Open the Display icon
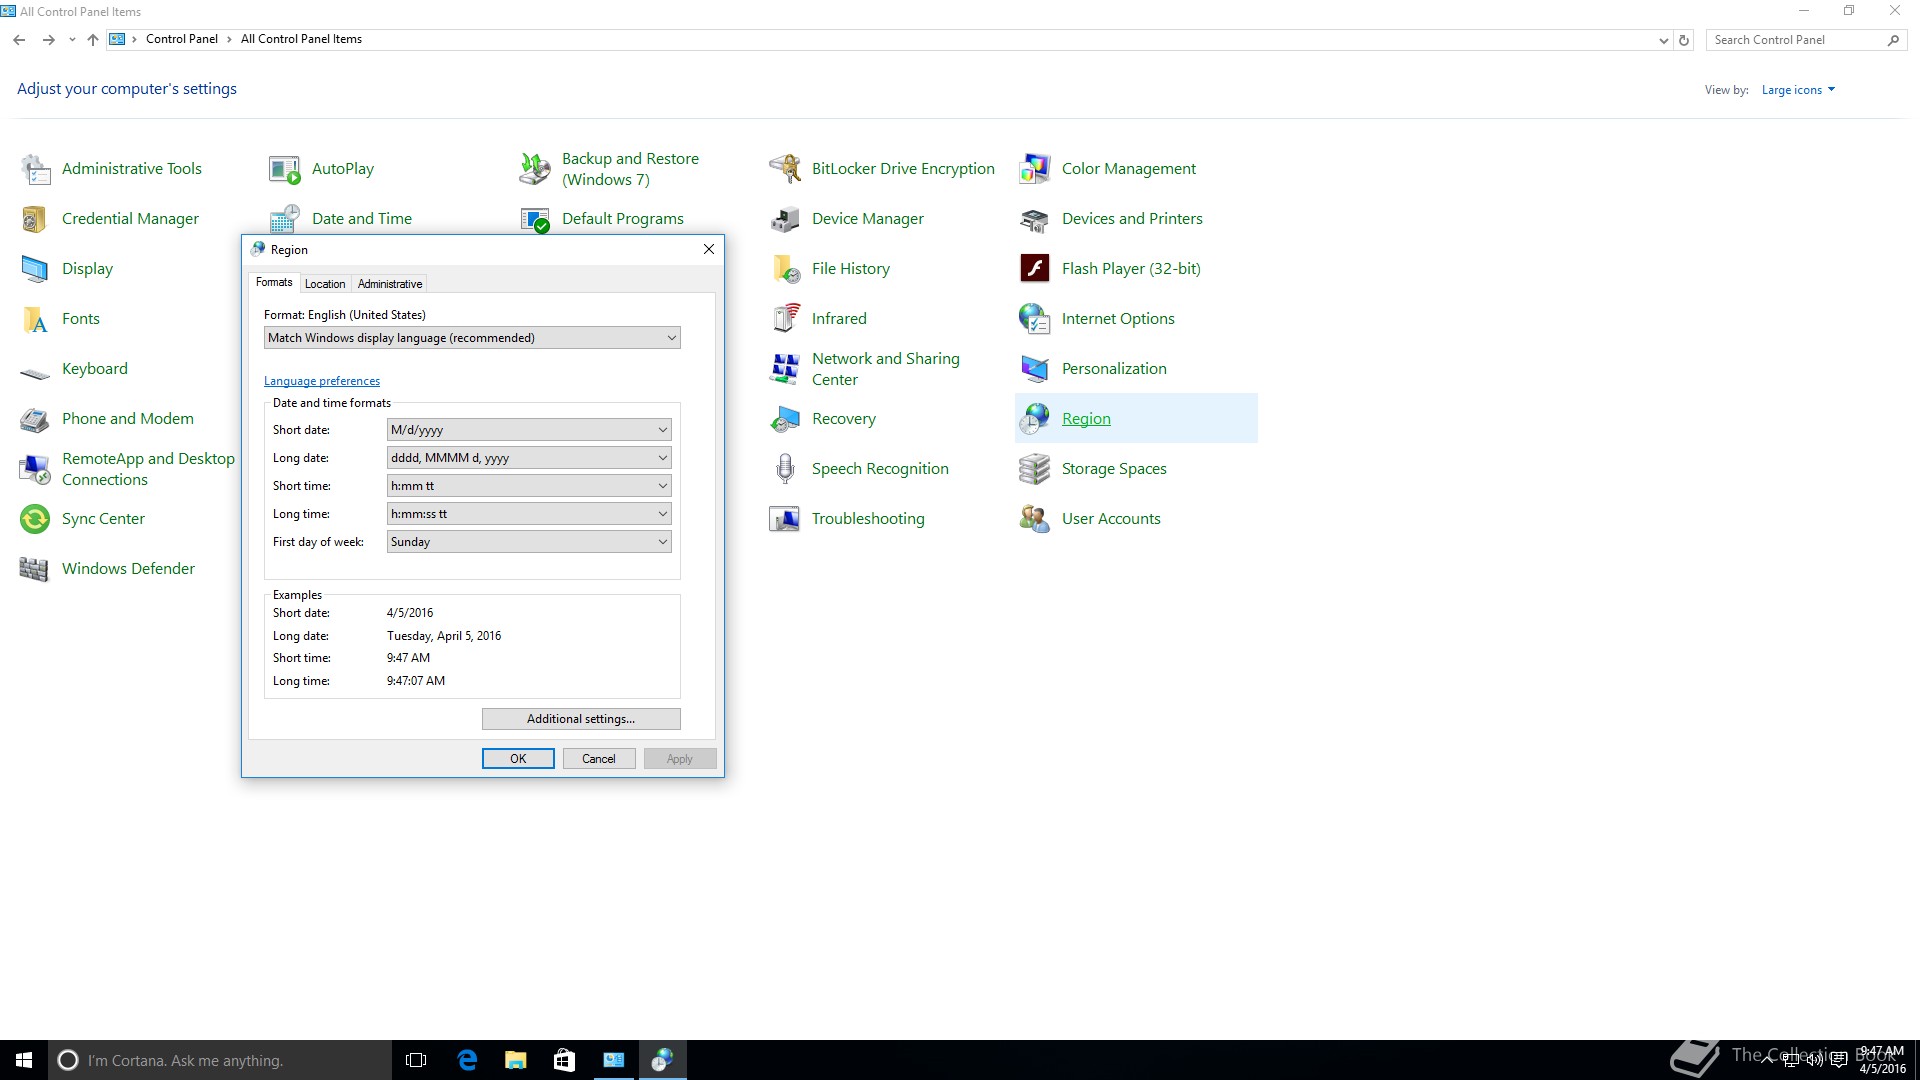This screenshot has height=1080, width=1920. coord(35,269)
